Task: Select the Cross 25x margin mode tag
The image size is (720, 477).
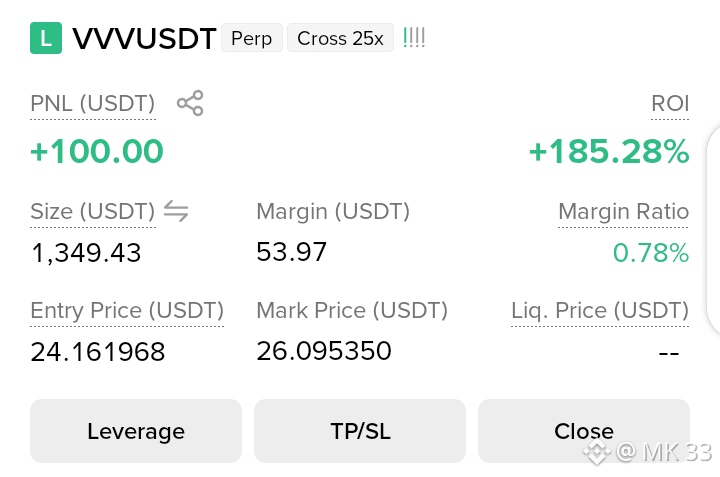Action: pyautogui.click(x=340, y=38)
